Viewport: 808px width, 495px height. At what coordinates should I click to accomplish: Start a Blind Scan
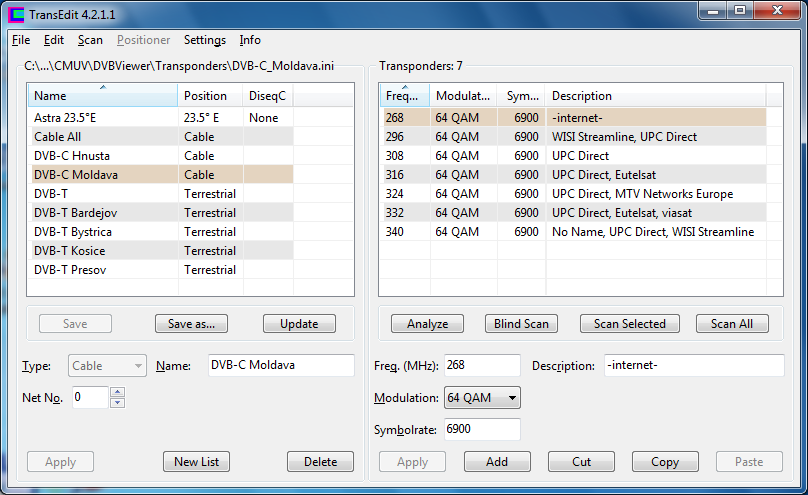(521, 323)
